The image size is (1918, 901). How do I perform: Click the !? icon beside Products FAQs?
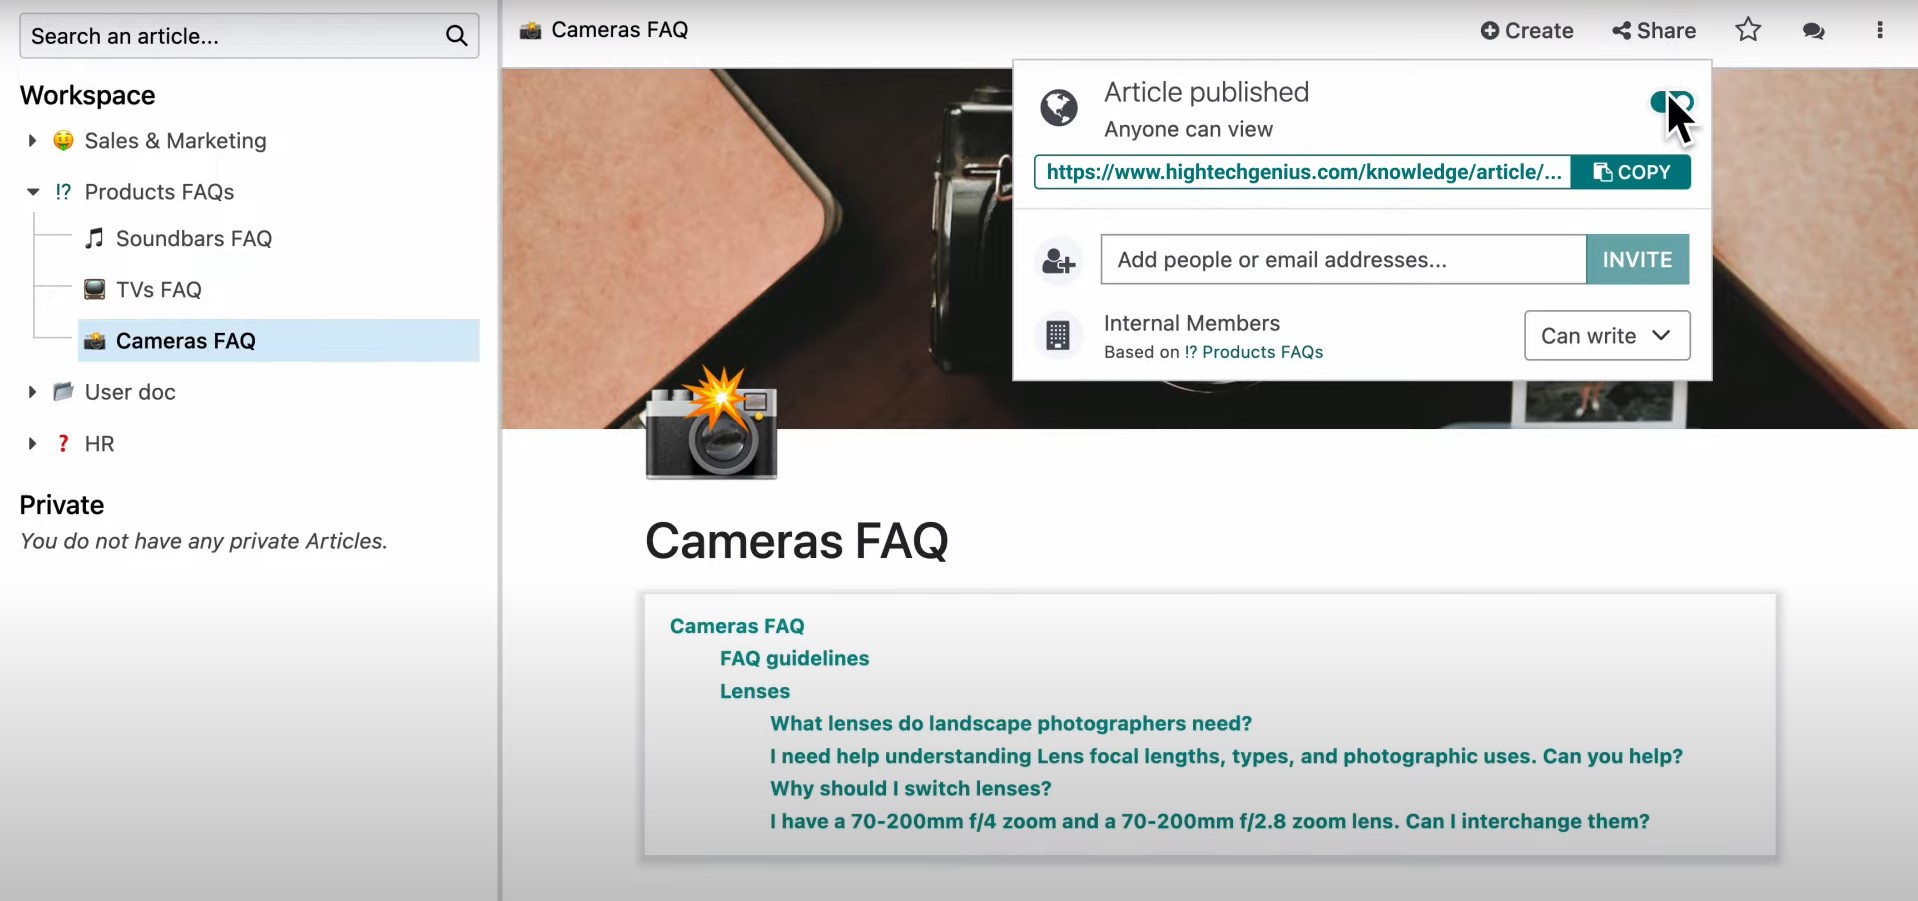pyautogui.click(x=63, y=192)
